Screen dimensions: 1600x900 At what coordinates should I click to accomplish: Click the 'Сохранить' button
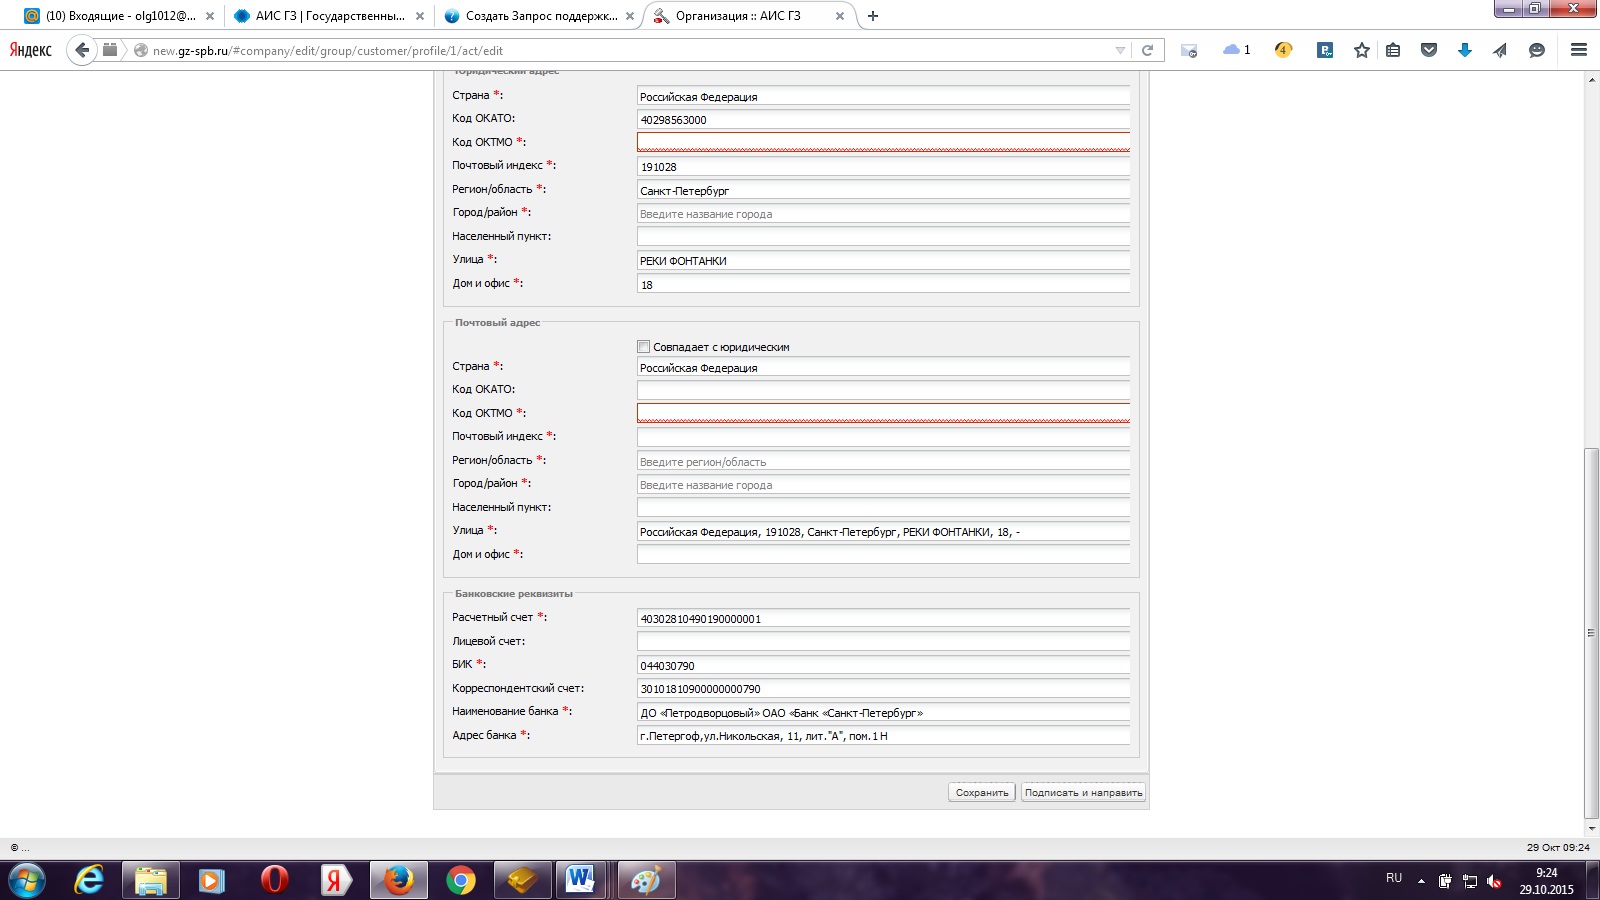click(x=982, y=792)
